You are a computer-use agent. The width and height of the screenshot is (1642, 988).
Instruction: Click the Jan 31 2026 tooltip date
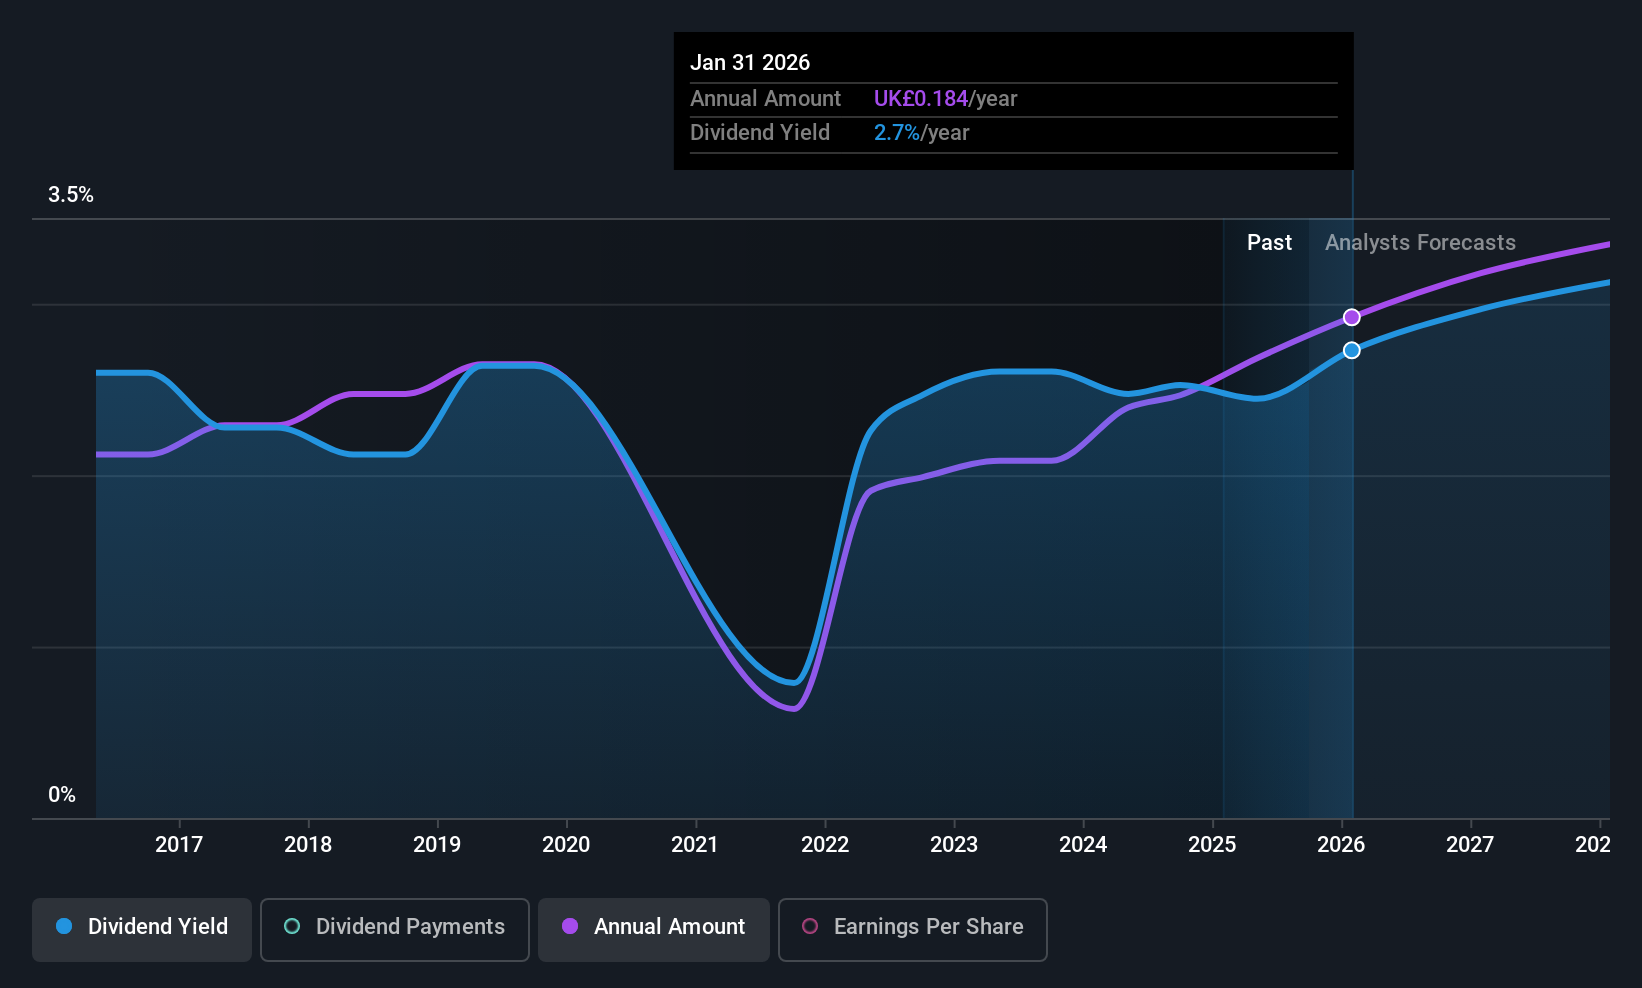750,62
